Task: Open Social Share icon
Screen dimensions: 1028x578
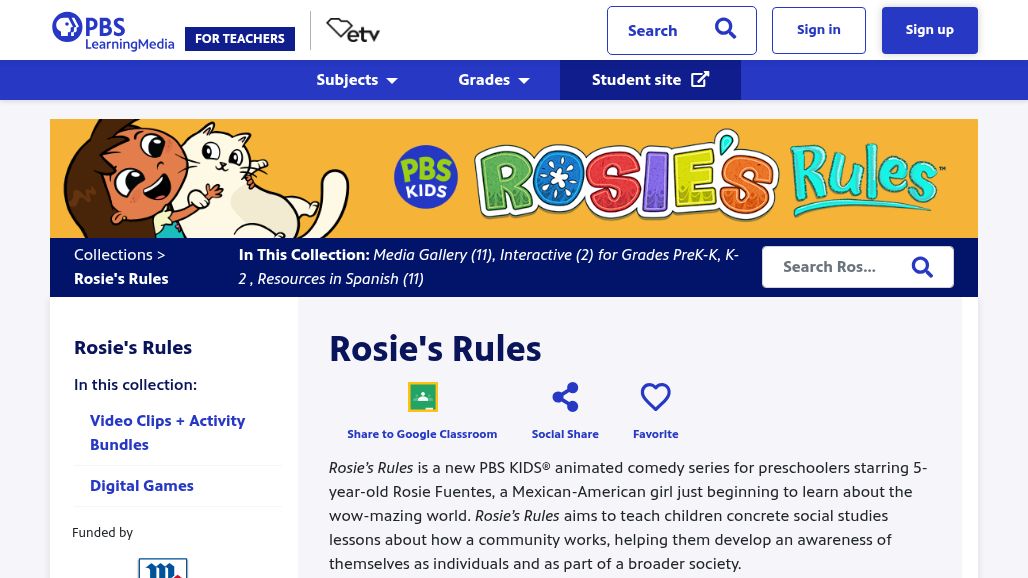Action: point(565,397)
